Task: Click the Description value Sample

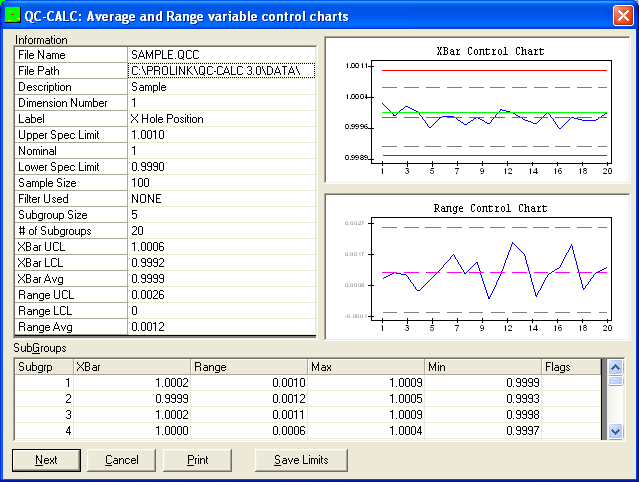Action: coord(222,87)
